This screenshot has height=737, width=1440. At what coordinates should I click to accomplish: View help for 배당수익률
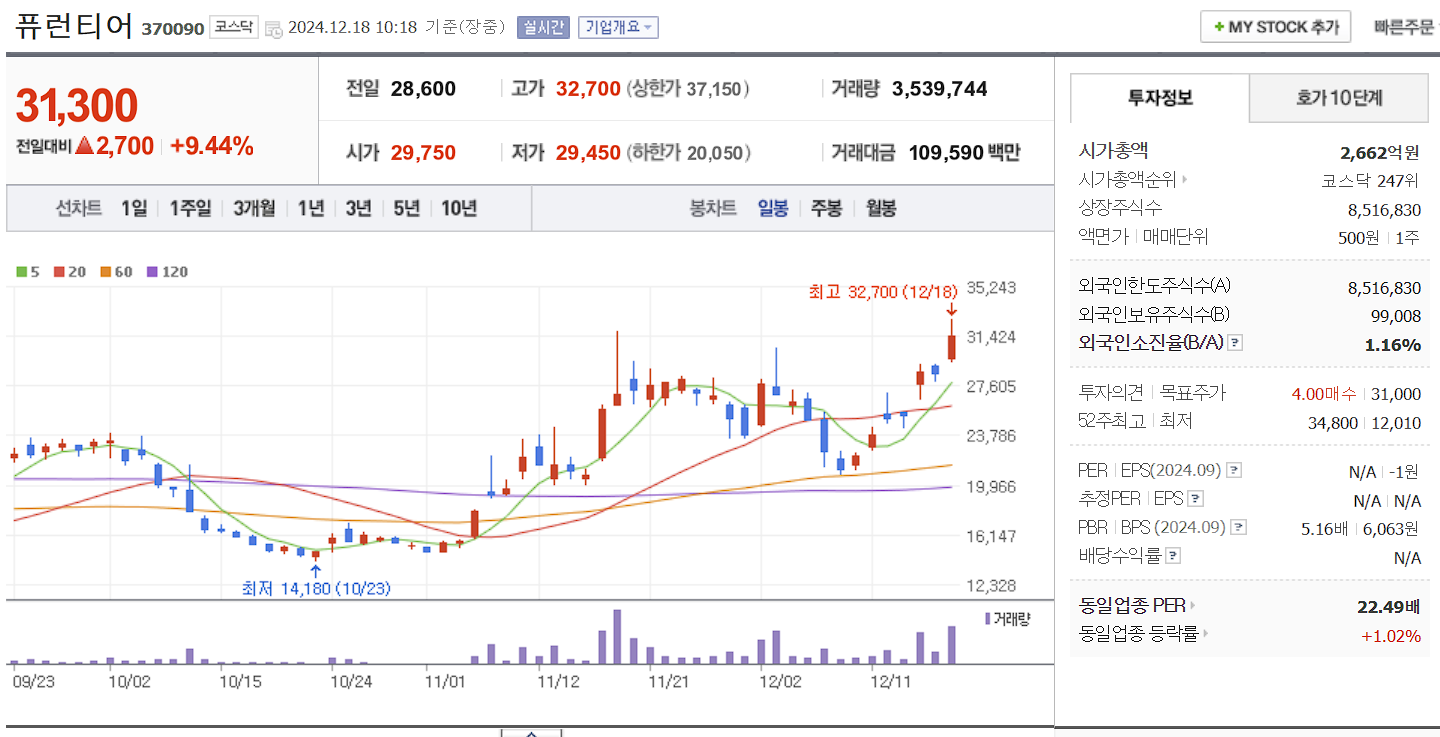click(x=1172, y=555)
